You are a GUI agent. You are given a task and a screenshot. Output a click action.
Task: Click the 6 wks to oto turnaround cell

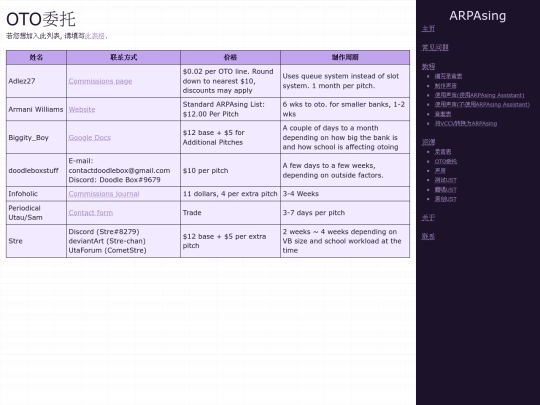pyautogui.click(x=345, y=110)
